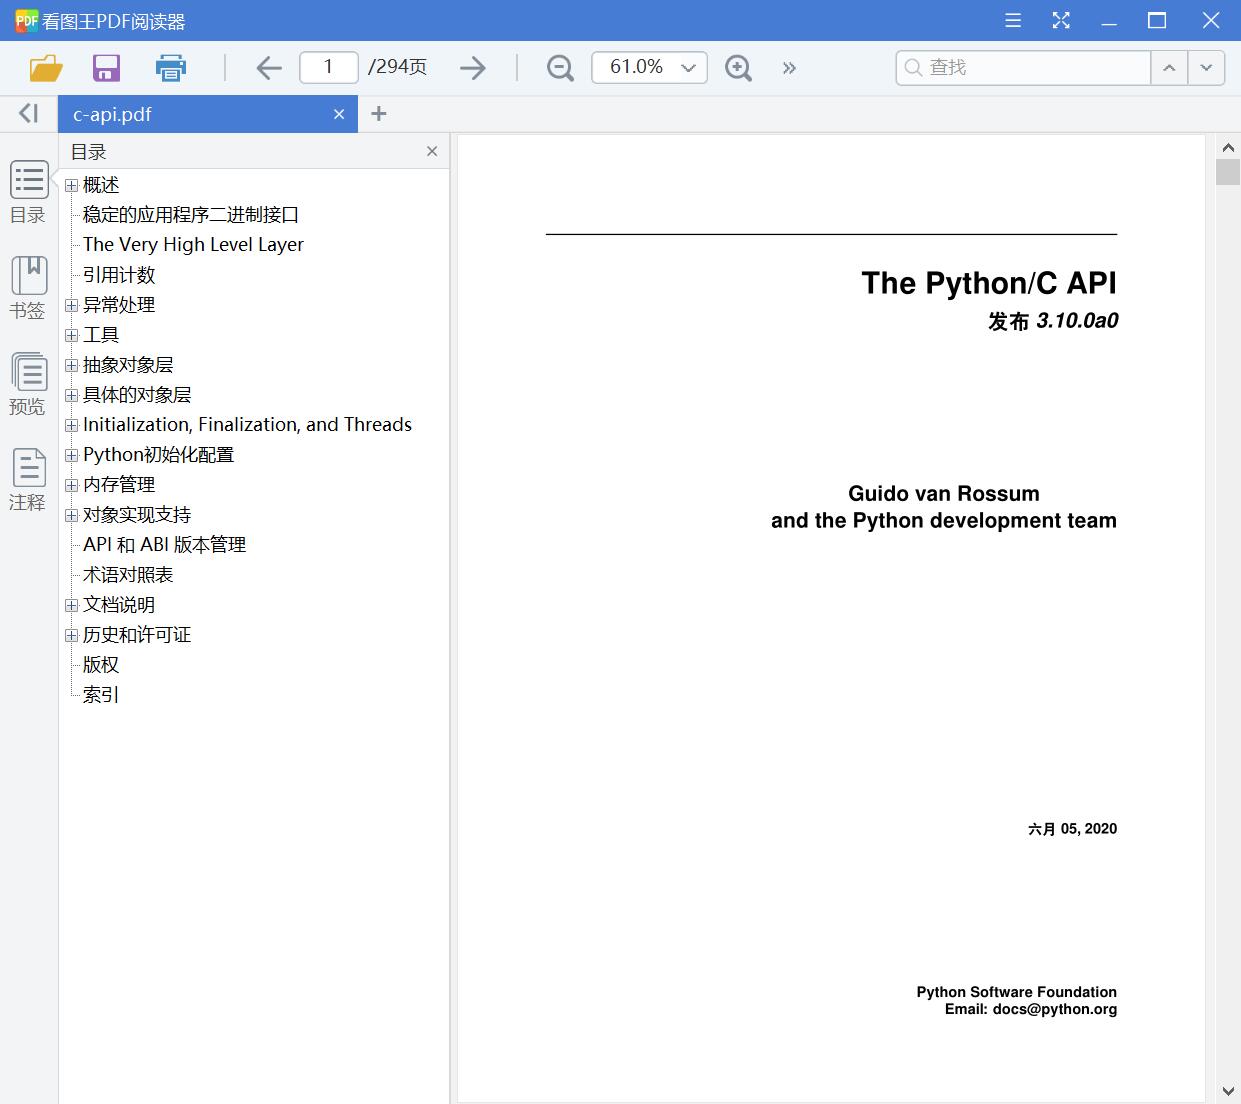Open a new tab with the plus button

[378, 114]
